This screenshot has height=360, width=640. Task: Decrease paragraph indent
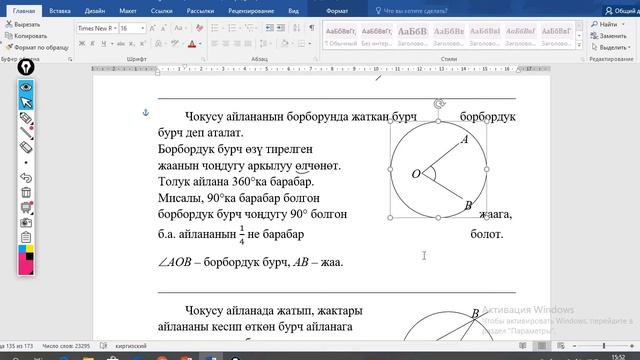tap(269, 28)
